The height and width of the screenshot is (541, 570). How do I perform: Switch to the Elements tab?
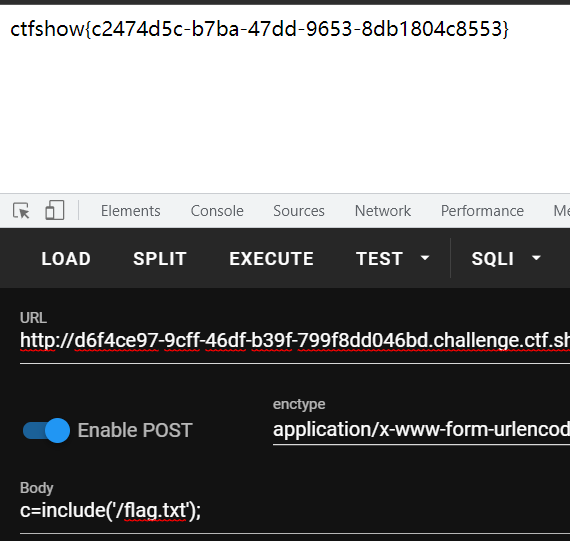pos(131,211)
